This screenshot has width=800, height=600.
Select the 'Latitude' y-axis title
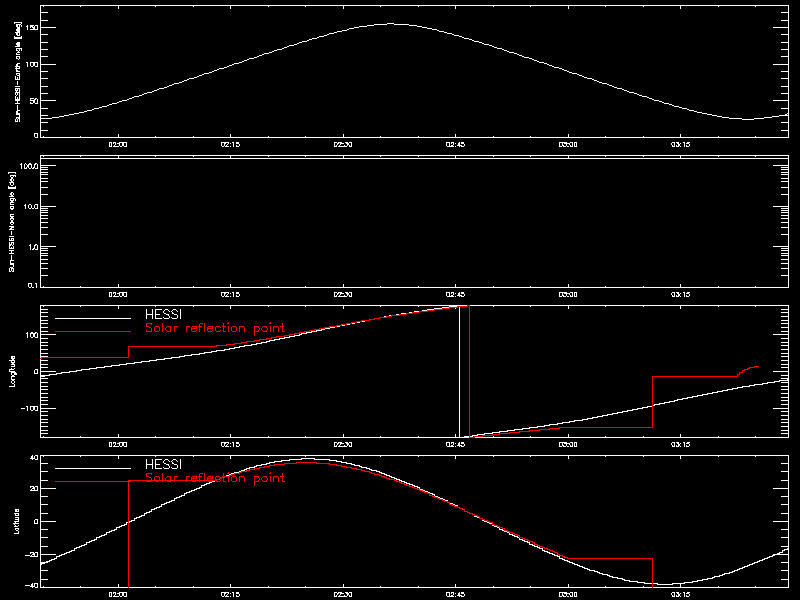click(17, 521)
